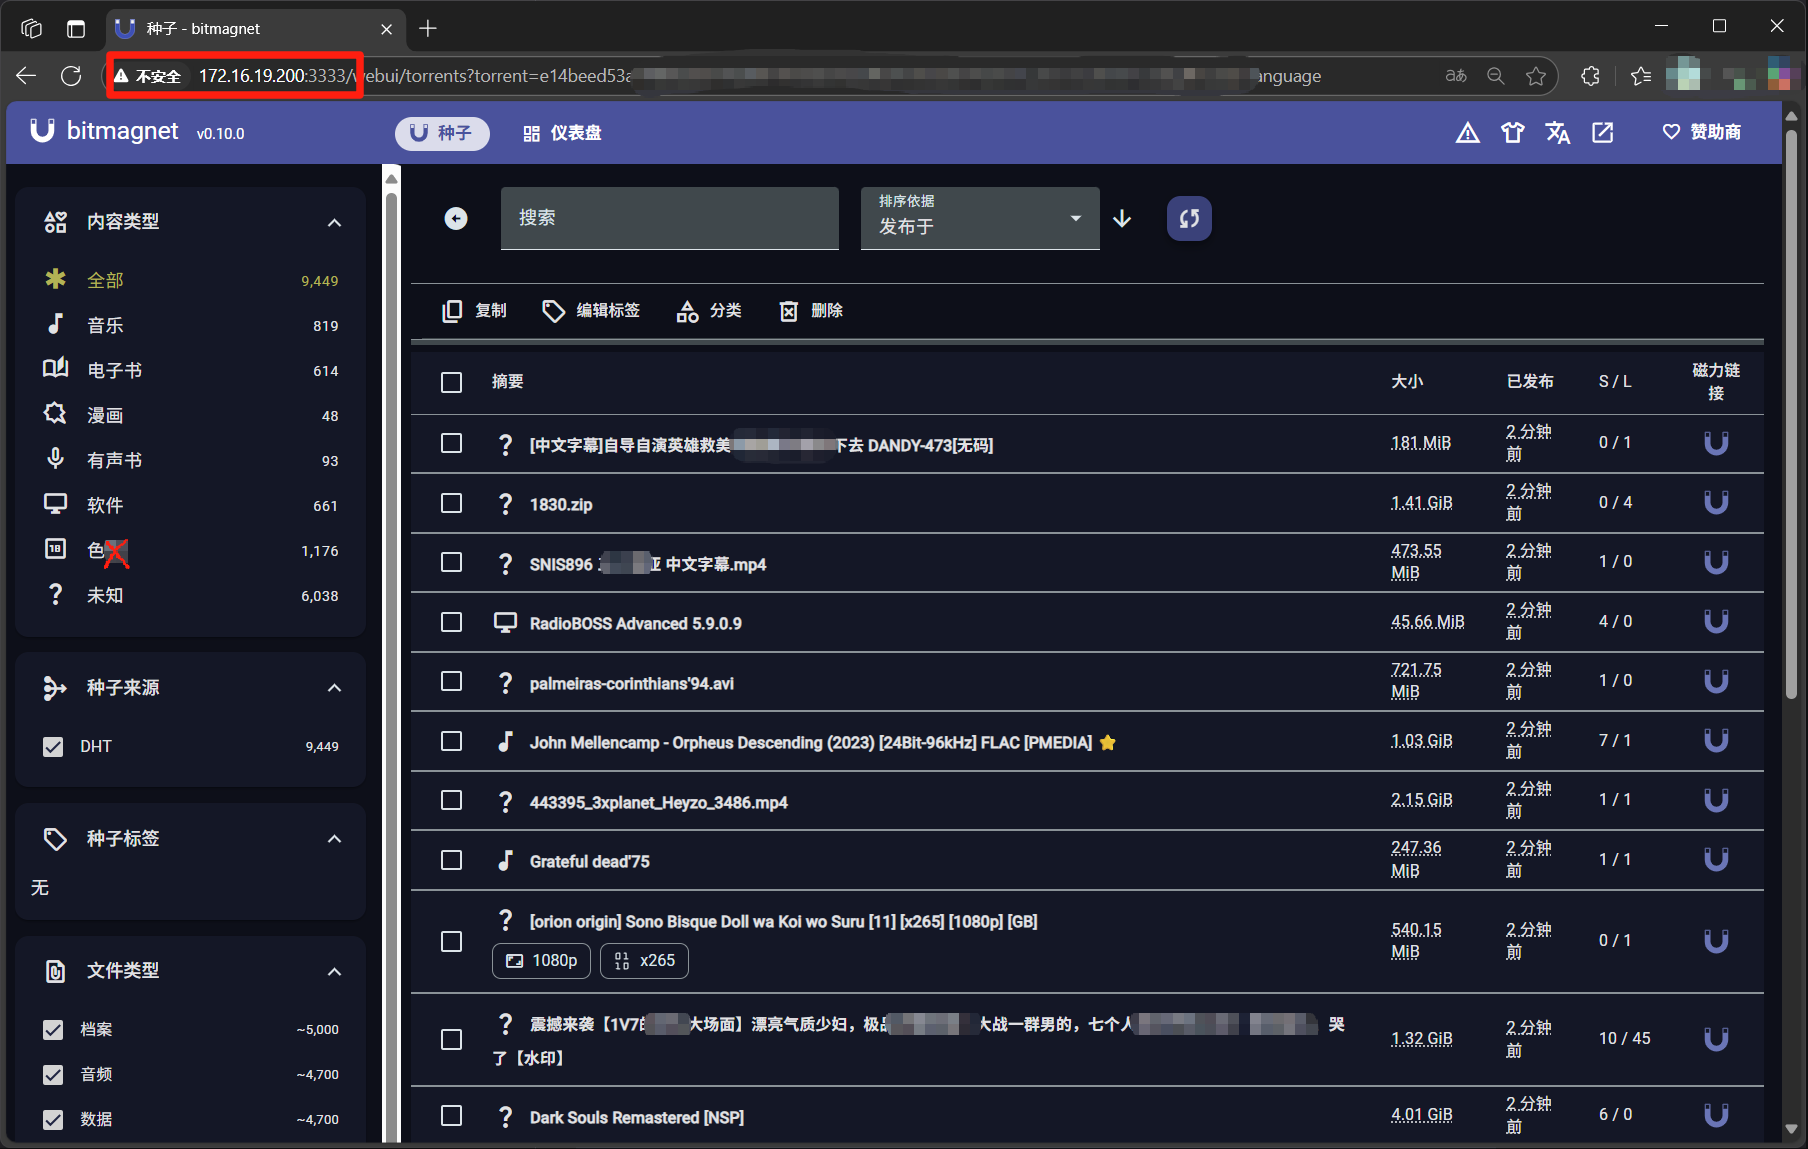Open the theme shirt icon in header
Viewport: 1808px width, 1149px height.
[x=1512, y=133]
